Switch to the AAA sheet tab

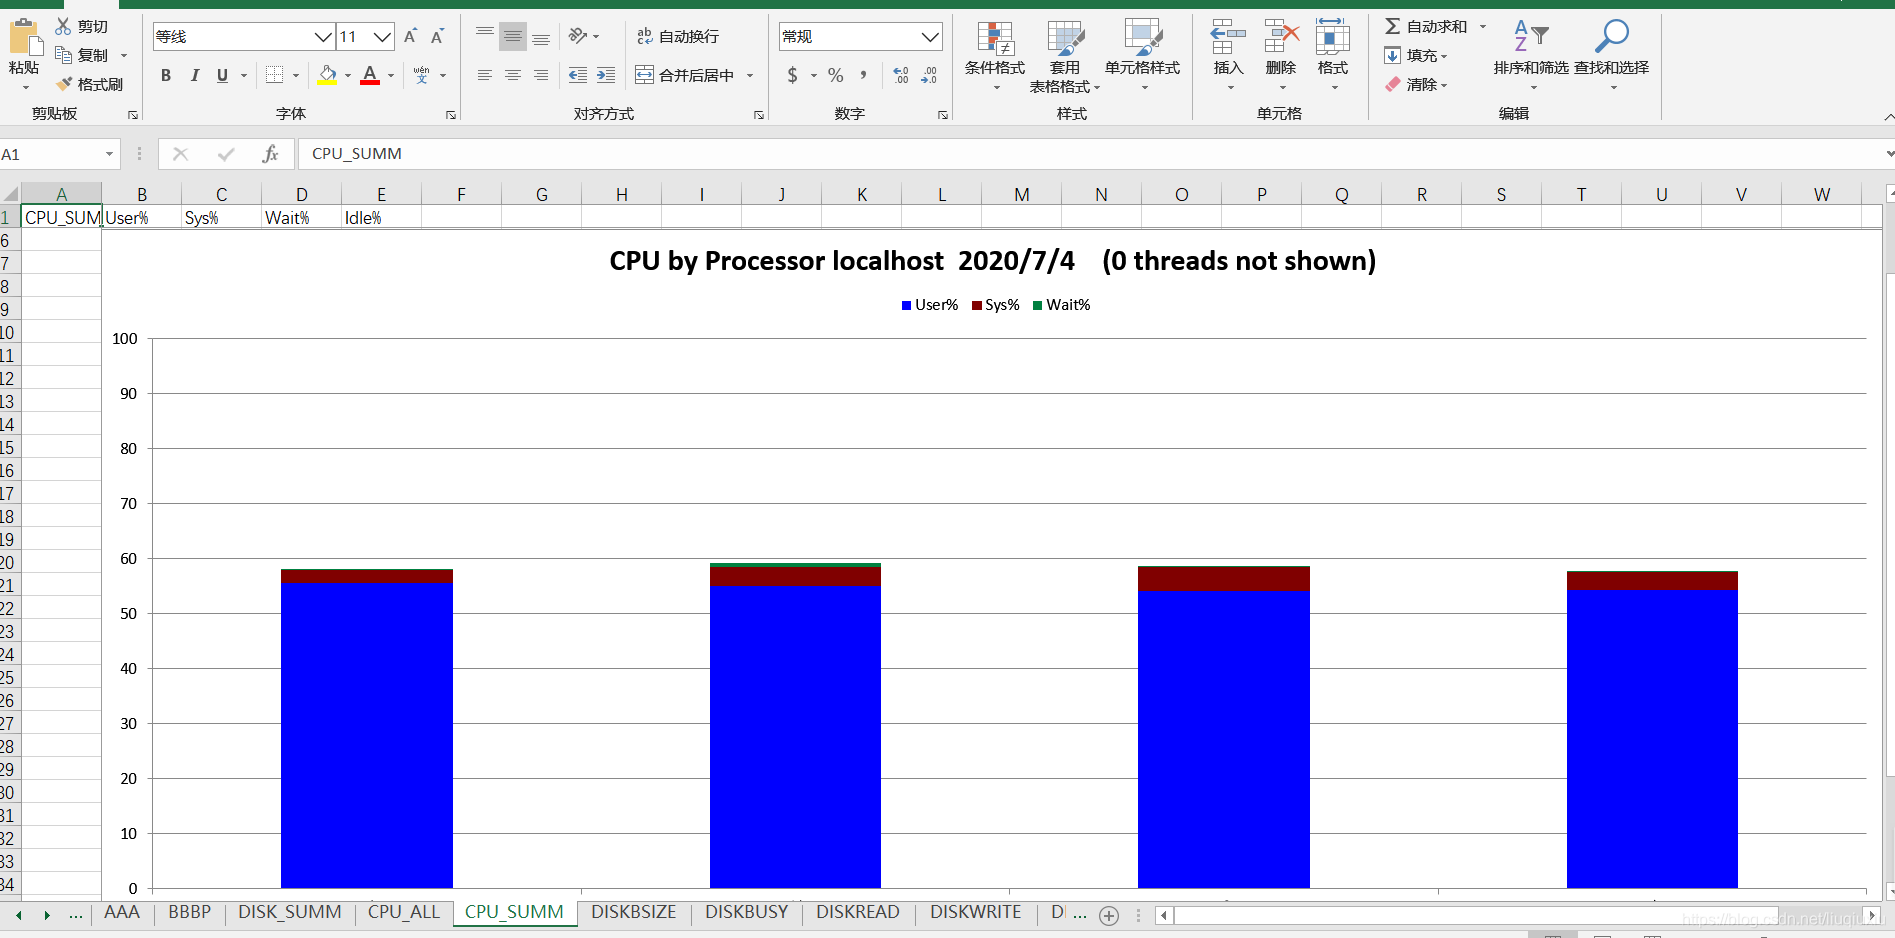coord(122,912)
